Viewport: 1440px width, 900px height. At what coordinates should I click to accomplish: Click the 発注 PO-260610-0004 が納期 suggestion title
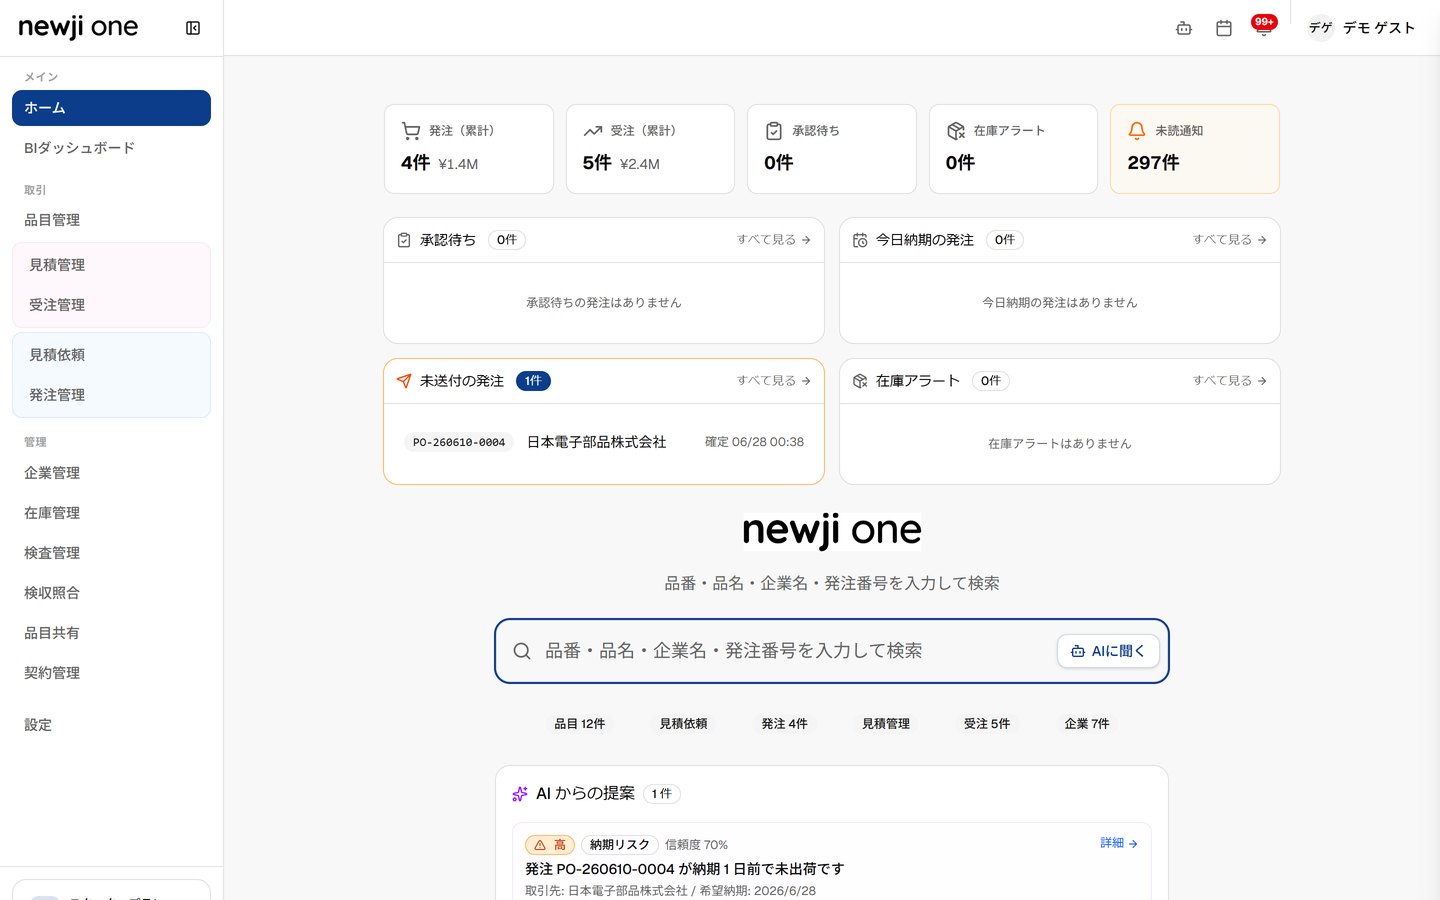coord(685,869)
